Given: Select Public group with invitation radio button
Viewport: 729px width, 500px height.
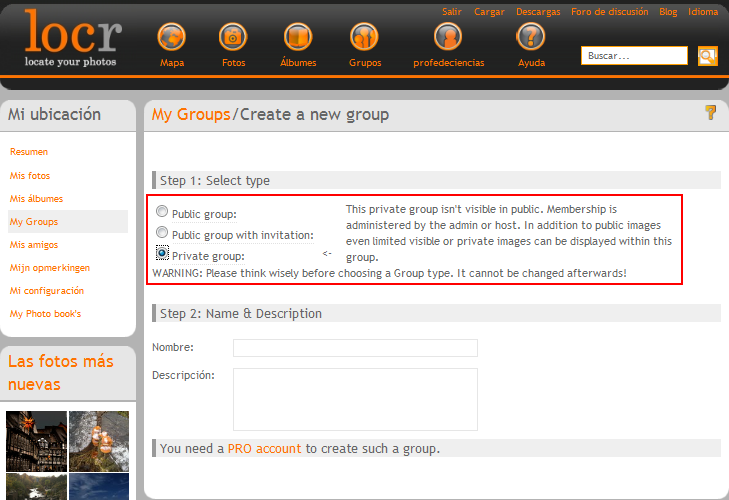Looking at the screenshot, I should (x=162, y=232).
